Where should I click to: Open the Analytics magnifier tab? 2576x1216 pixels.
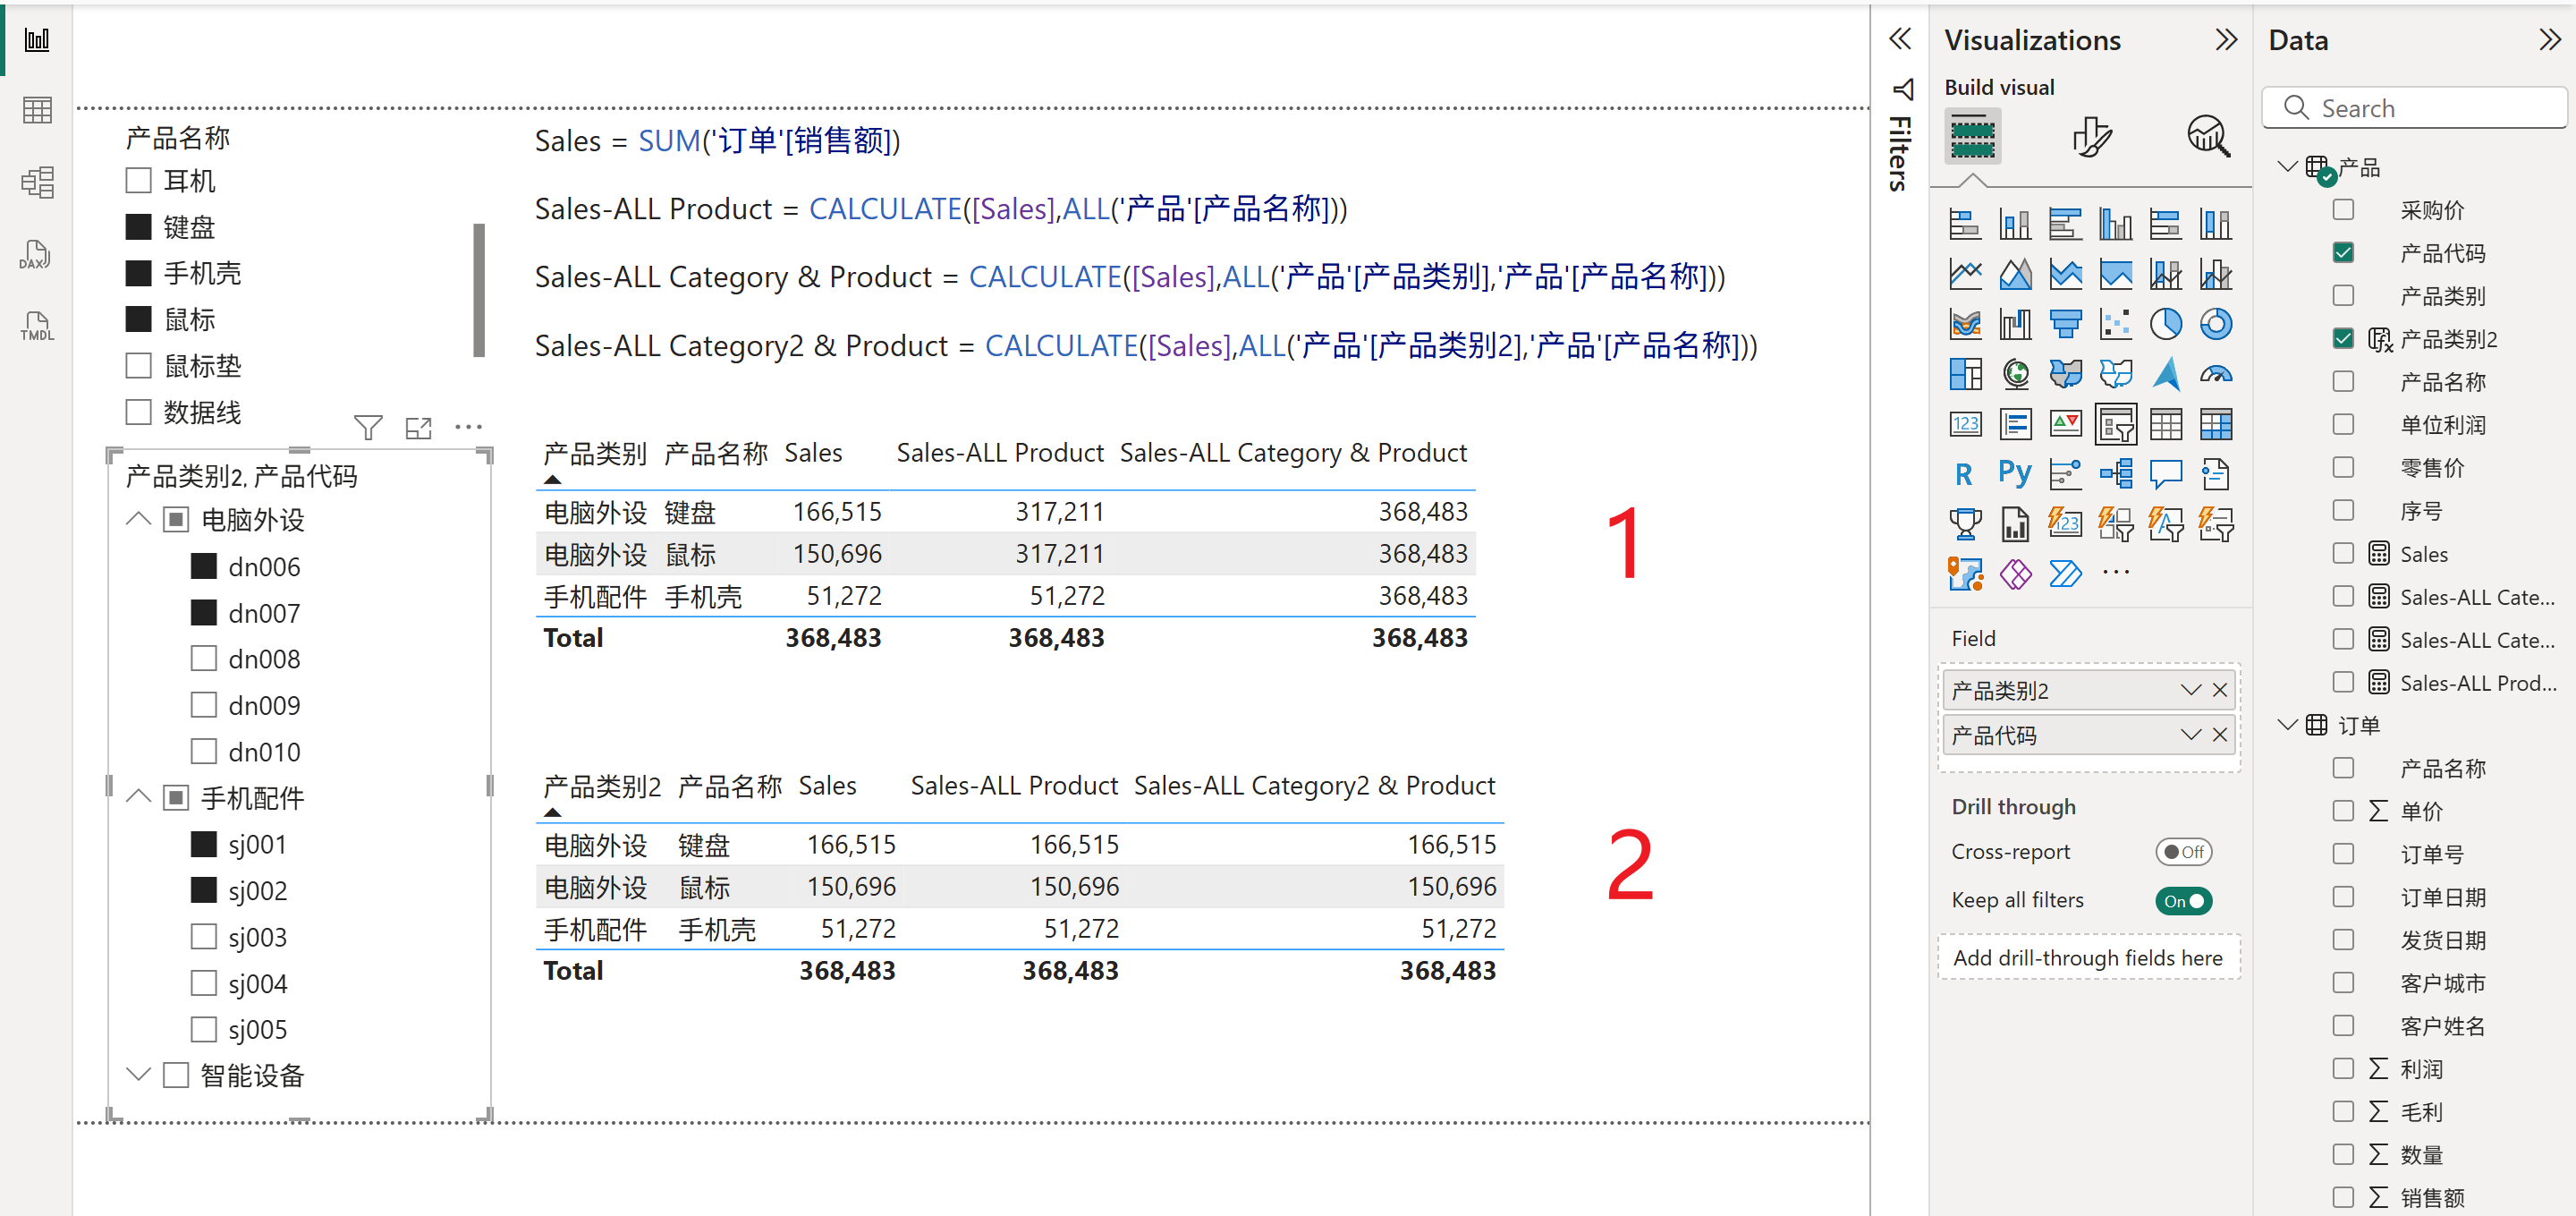coord(2208,137)
